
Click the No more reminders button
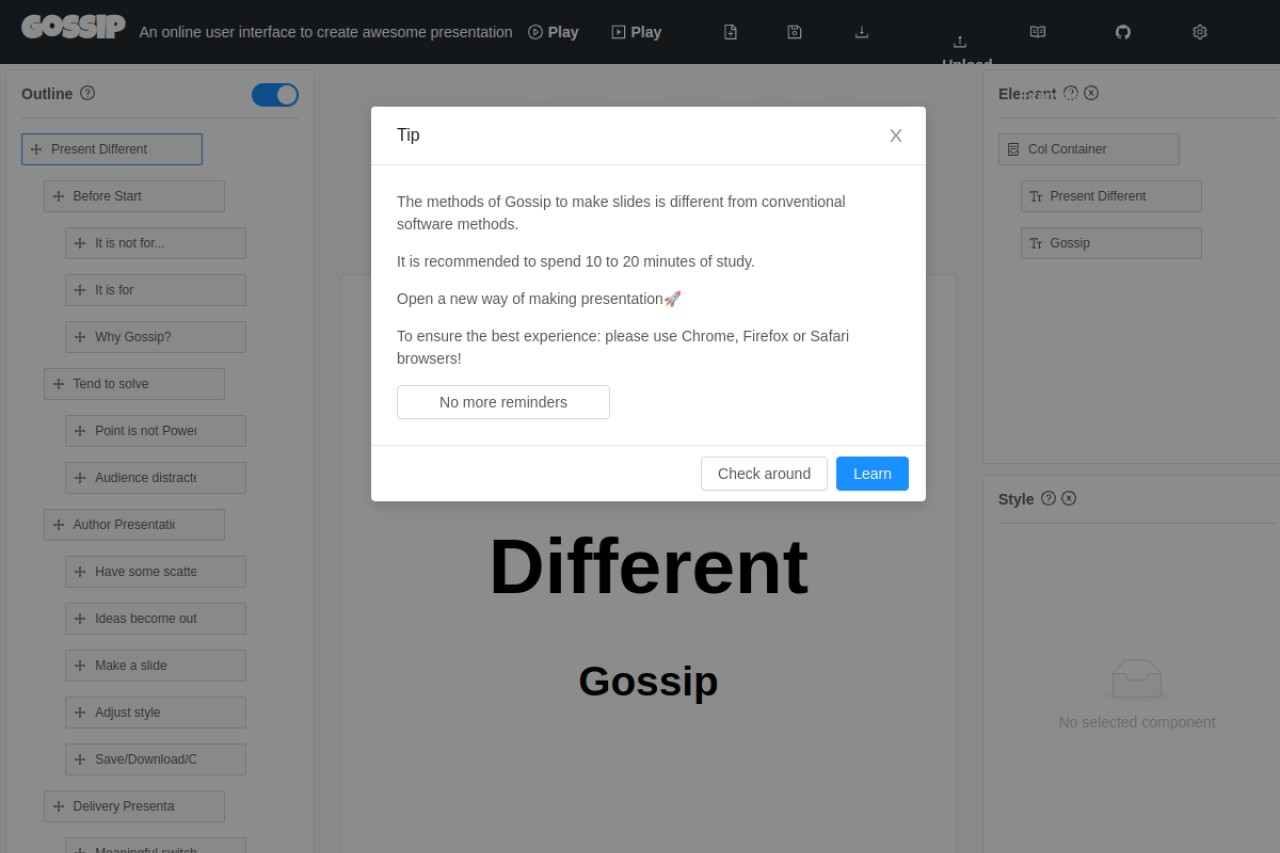click(x=503, y=402)
